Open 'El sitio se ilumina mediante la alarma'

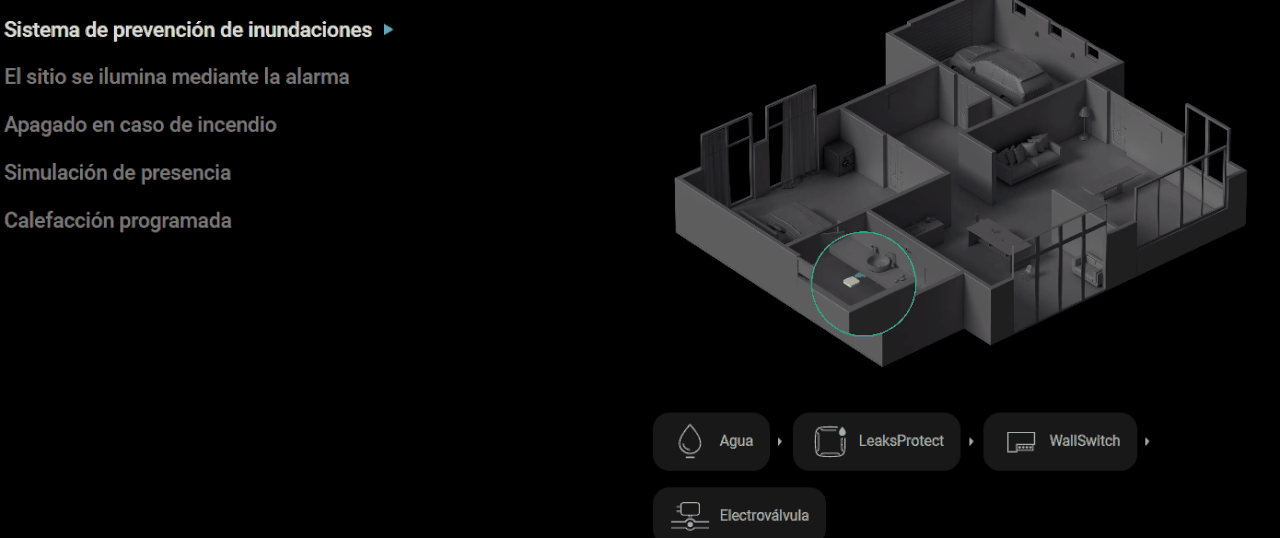(177, 77)
